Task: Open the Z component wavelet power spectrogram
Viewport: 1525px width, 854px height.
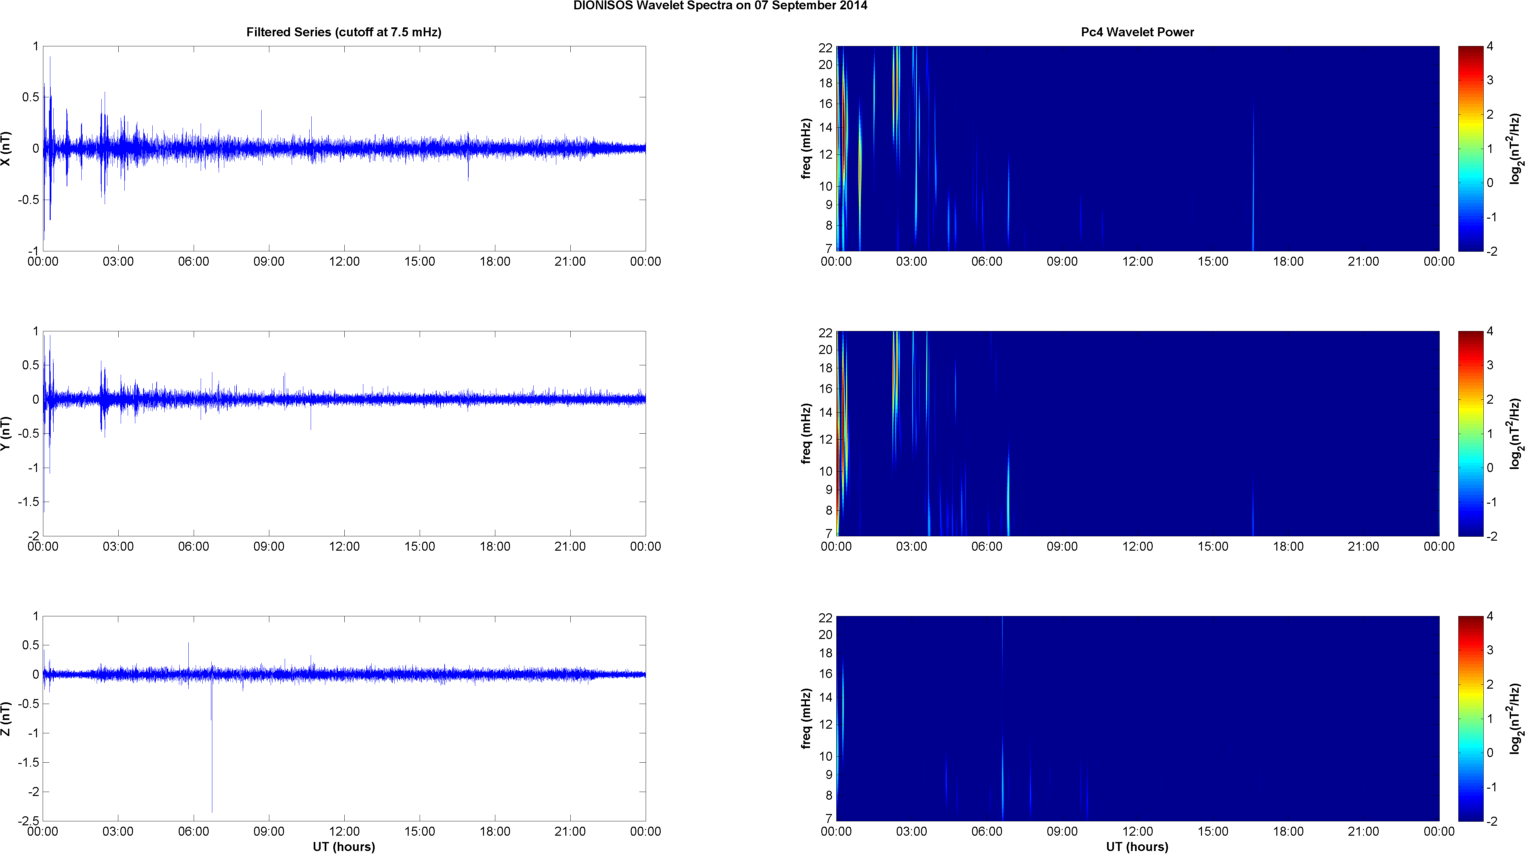Action: coord(1137,718)
